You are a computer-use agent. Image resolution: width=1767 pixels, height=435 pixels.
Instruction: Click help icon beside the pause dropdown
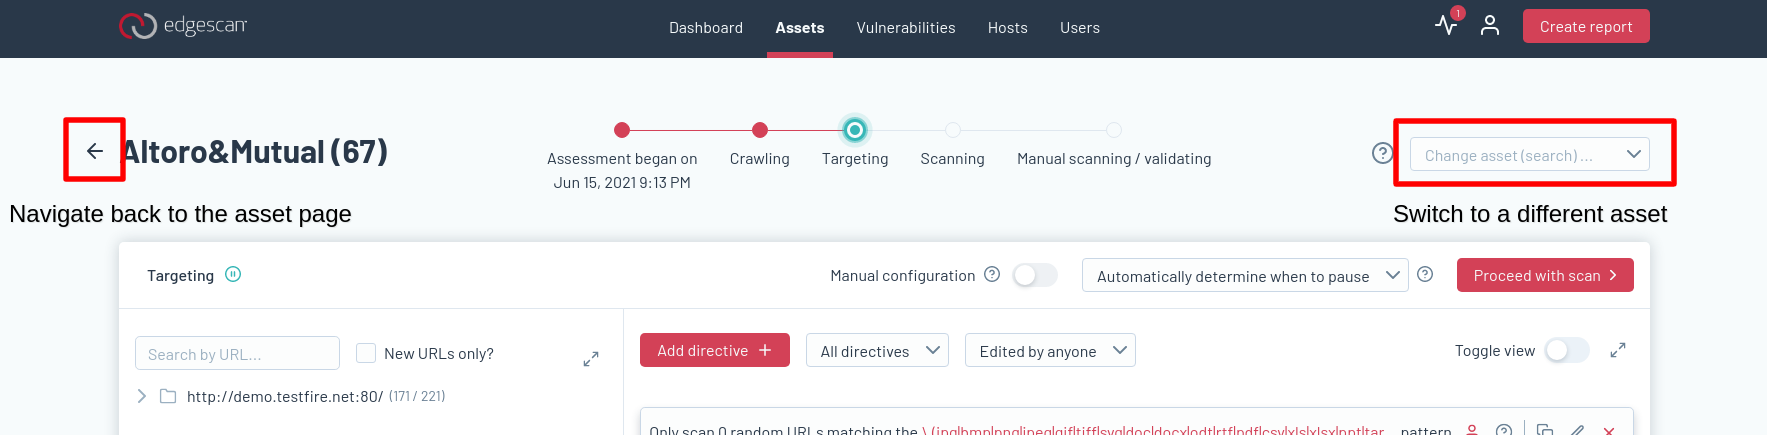pyautogui.click(x=1425, y=274)
